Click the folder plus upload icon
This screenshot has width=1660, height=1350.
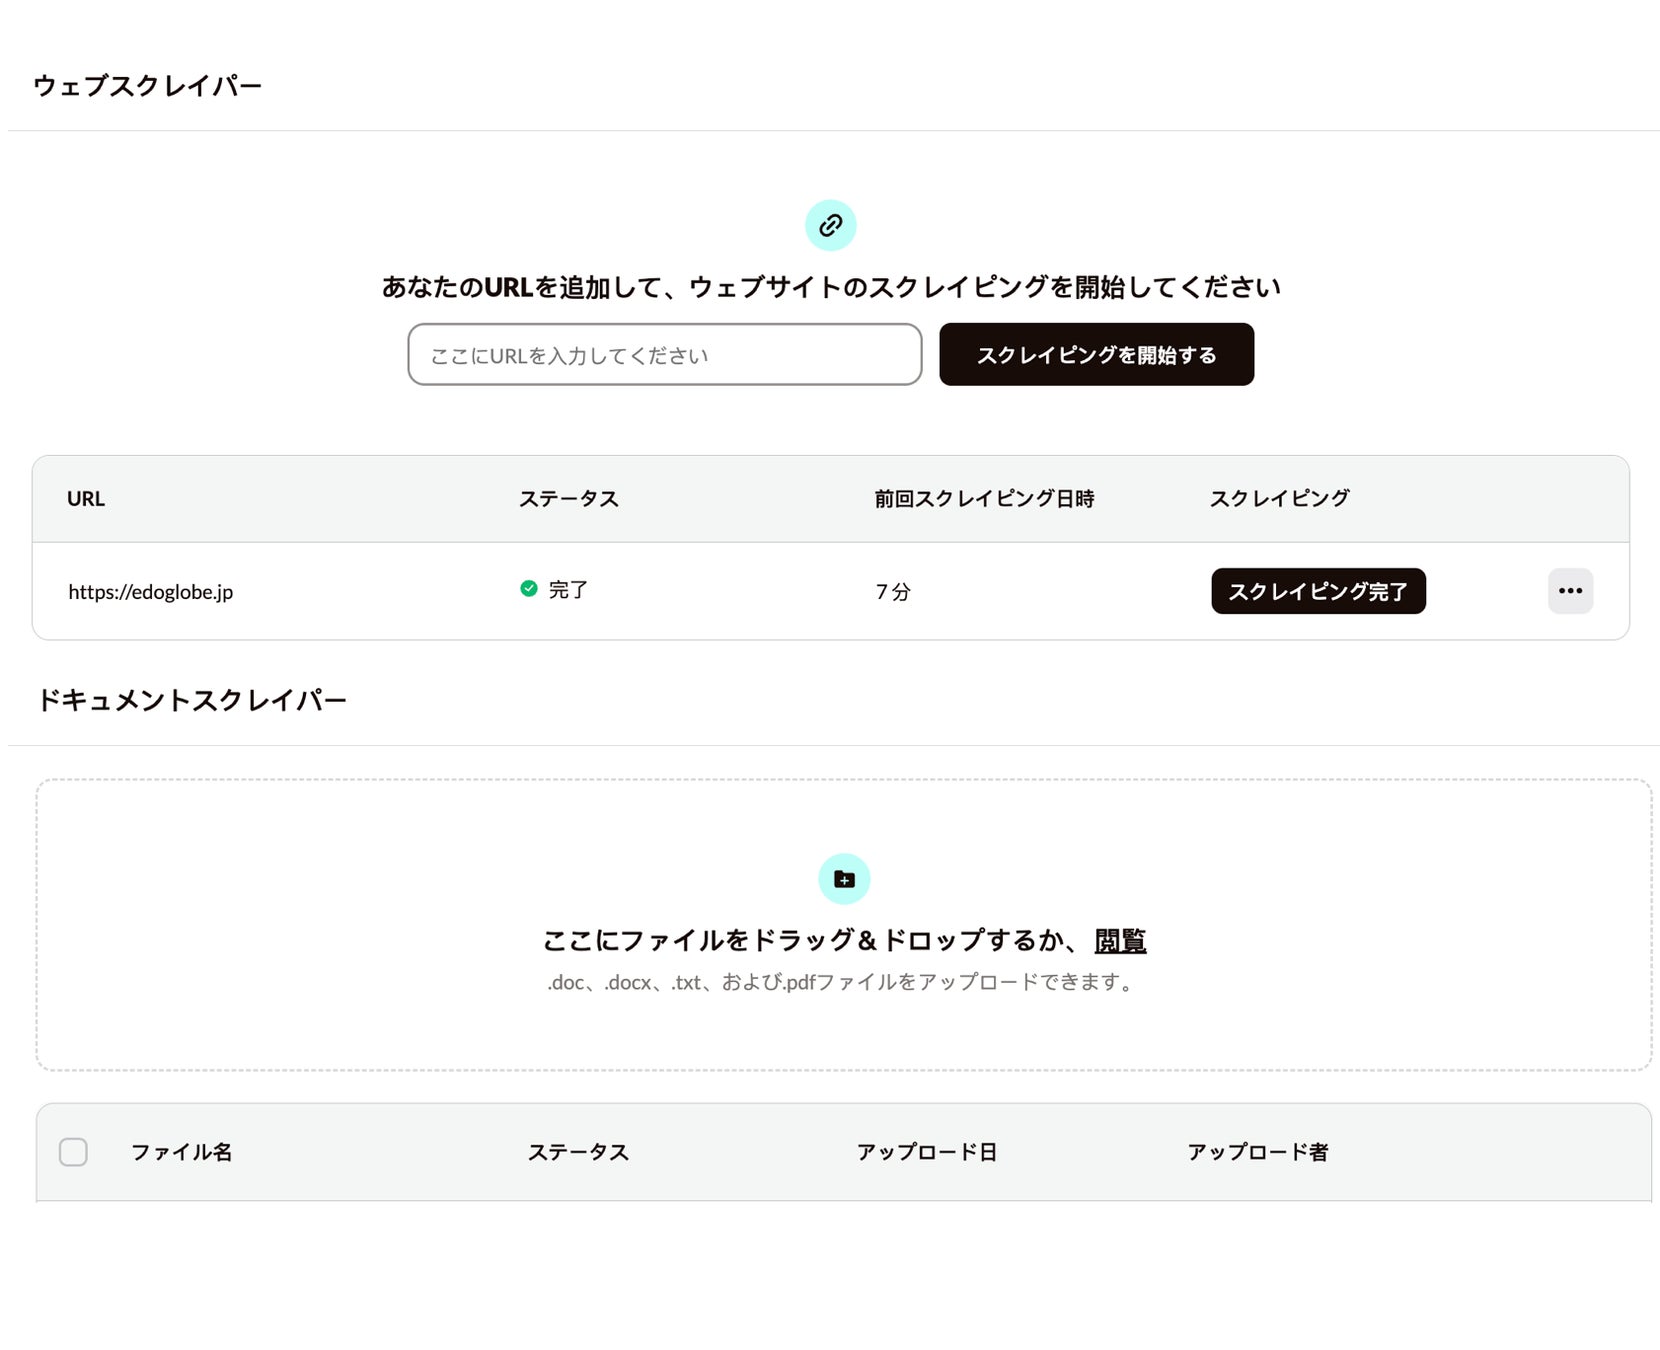point(844,879)
